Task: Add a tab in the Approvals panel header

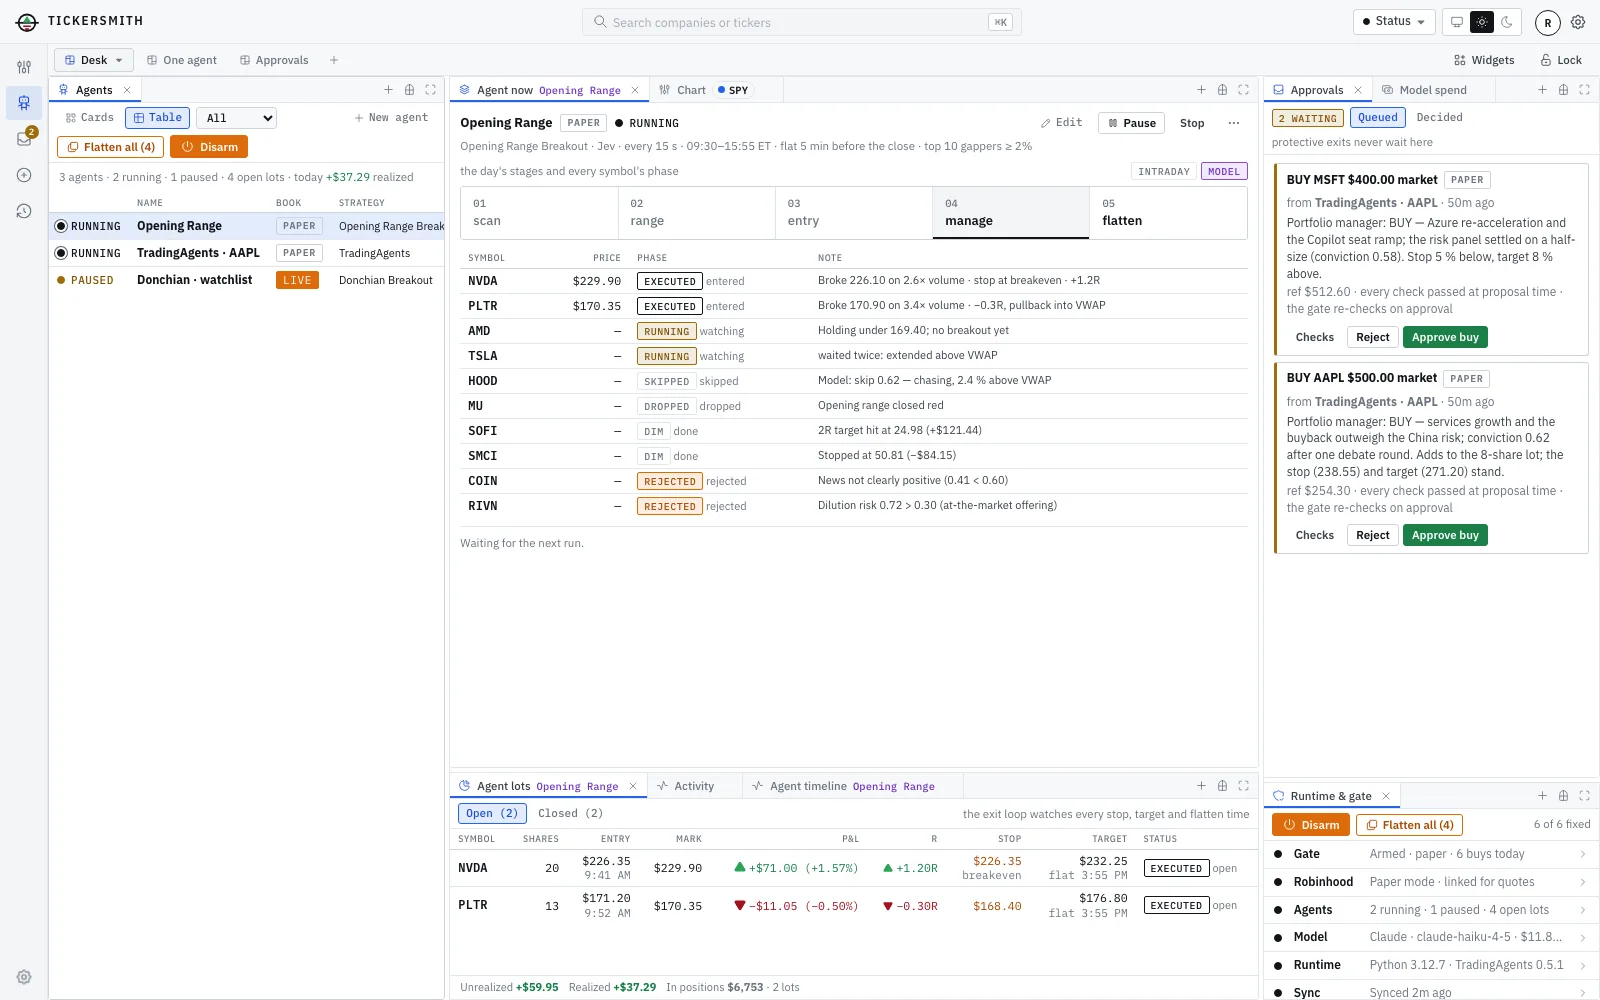Action: (1542, 90)
